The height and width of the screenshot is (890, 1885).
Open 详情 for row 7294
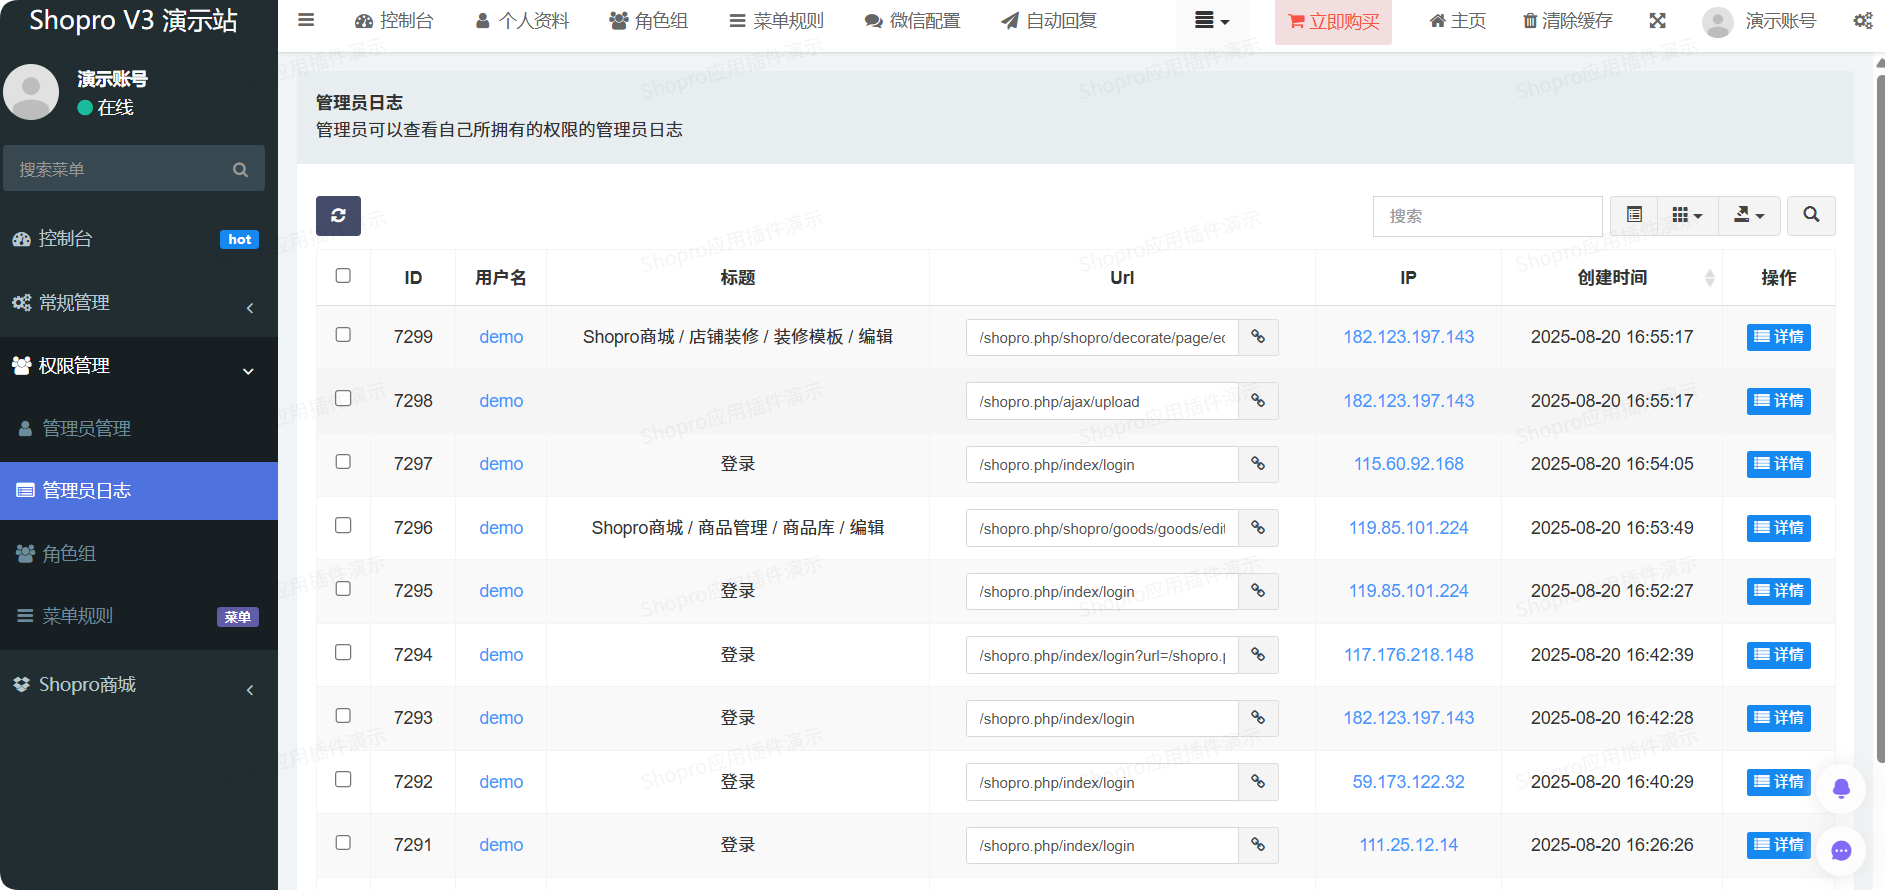pyautogui.click(x=1778, y=655)
